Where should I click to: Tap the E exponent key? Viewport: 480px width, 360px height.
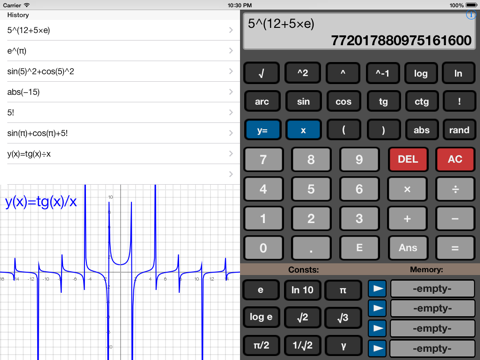point(359,248)
